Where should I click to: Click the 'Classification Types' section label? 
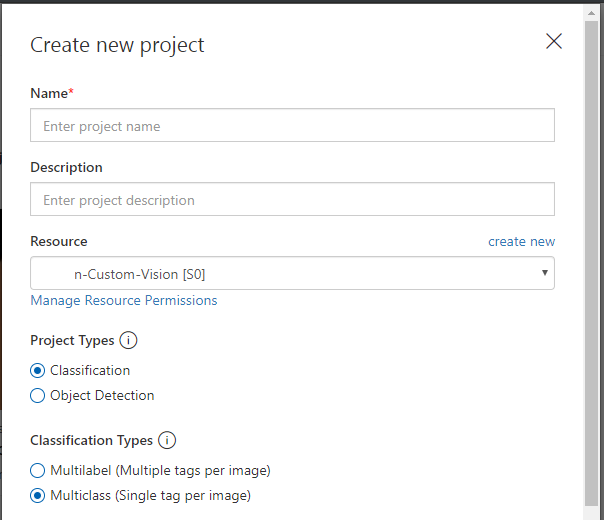91,440
